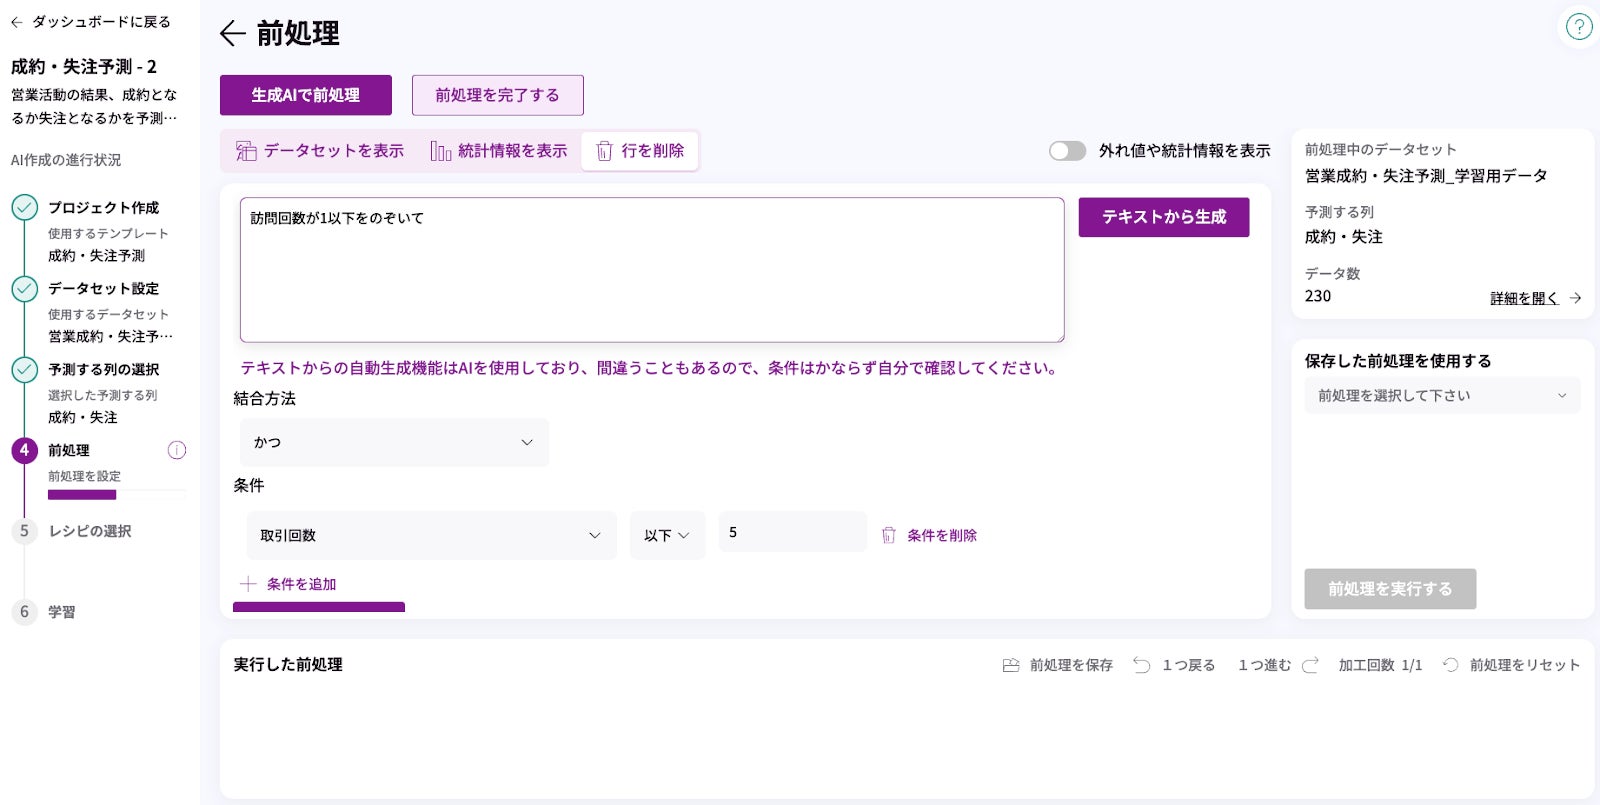Click the 前処理 step progress bar
This screenshot has height=805, width=1600.
point(117,494)
